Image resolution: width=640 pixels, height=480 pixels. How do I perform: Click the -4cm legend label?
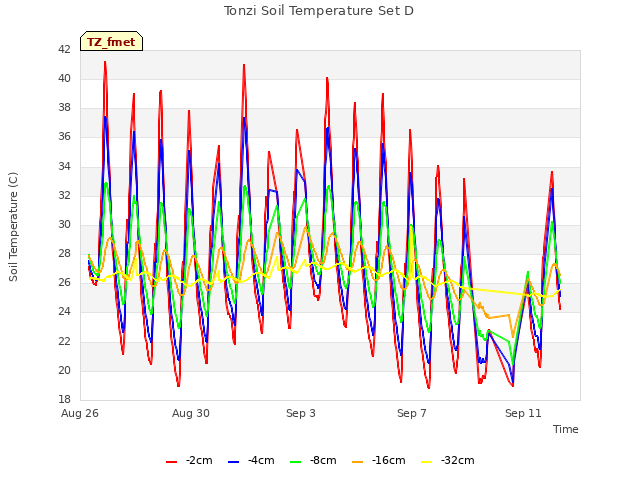(261, 461)
